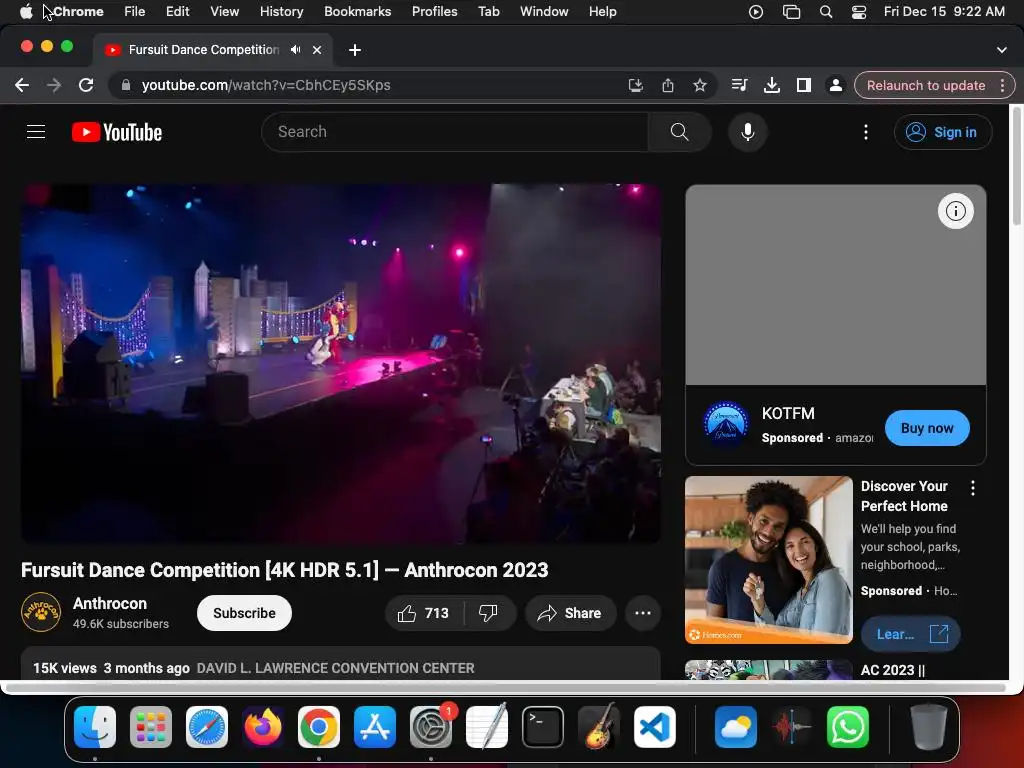View site information lock icon
This screenshot has width=1024, height=768.
[x=126, y=85]
